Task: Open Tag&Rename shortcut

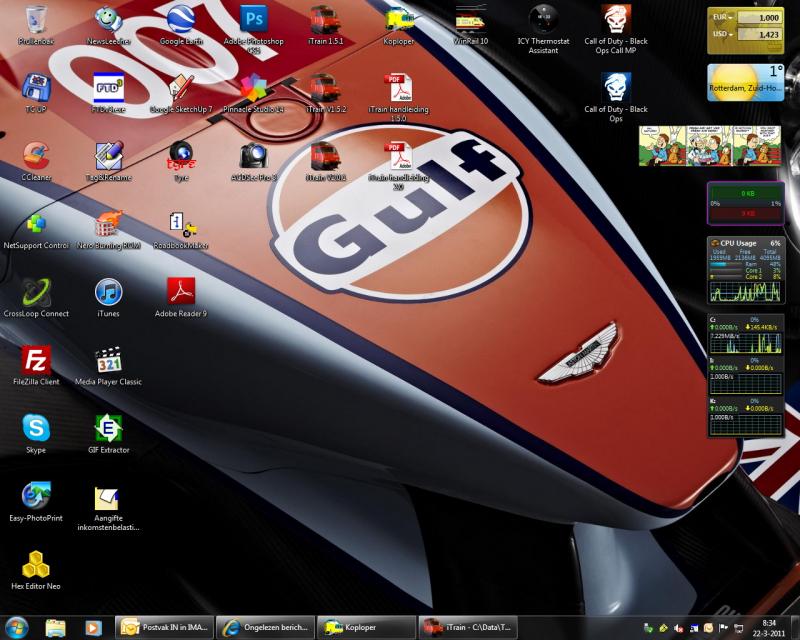Action: click(x=108, y=161)
